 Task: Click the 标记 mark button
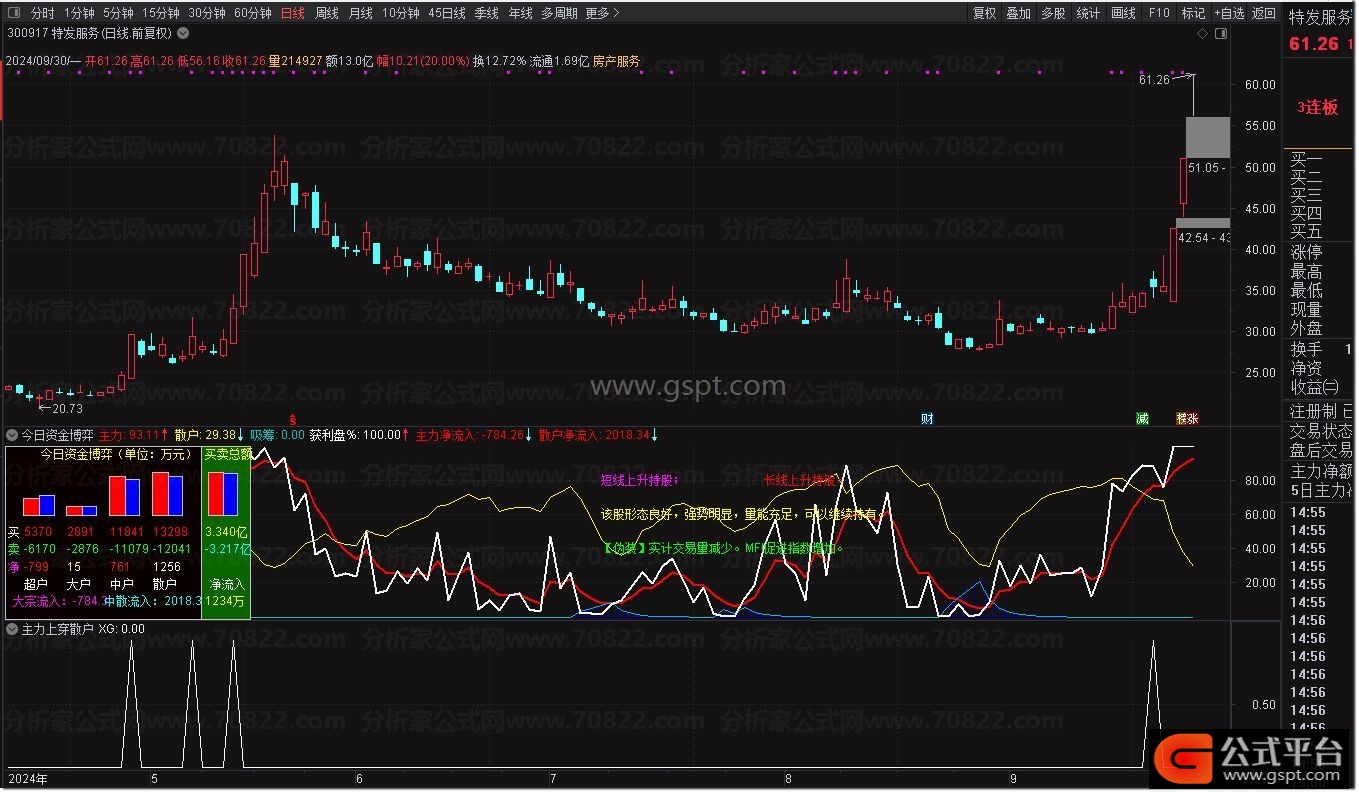pyautogui.click(x=1193, y=13)
